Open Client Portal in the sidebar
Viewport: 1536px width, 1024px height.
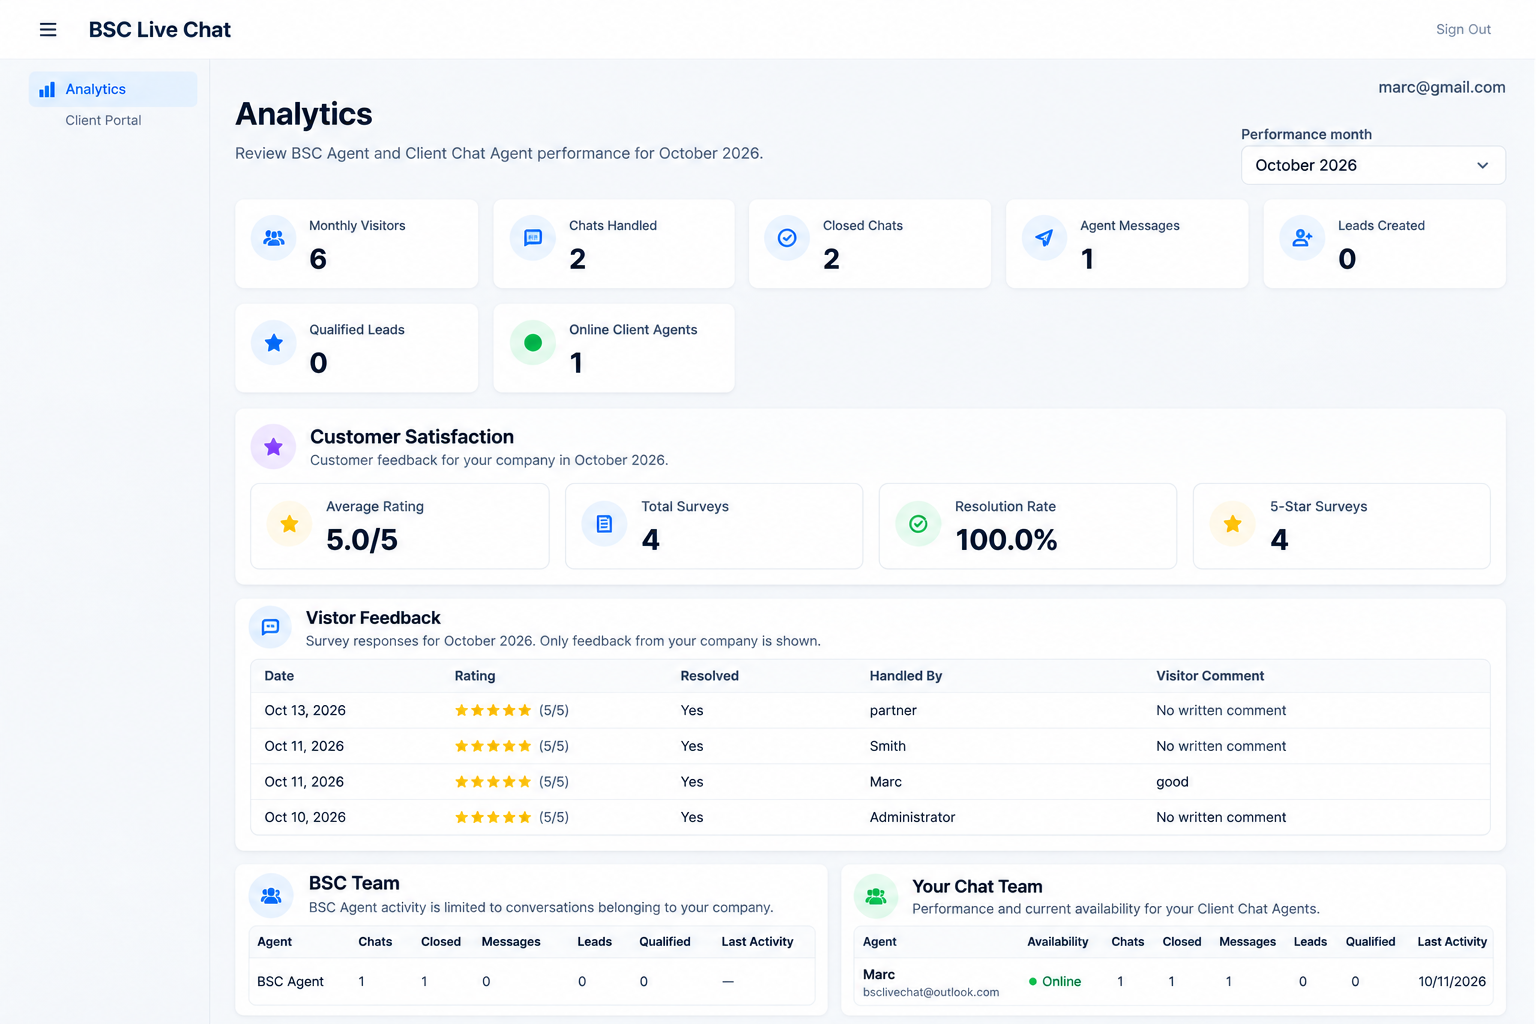pos(104,121)
